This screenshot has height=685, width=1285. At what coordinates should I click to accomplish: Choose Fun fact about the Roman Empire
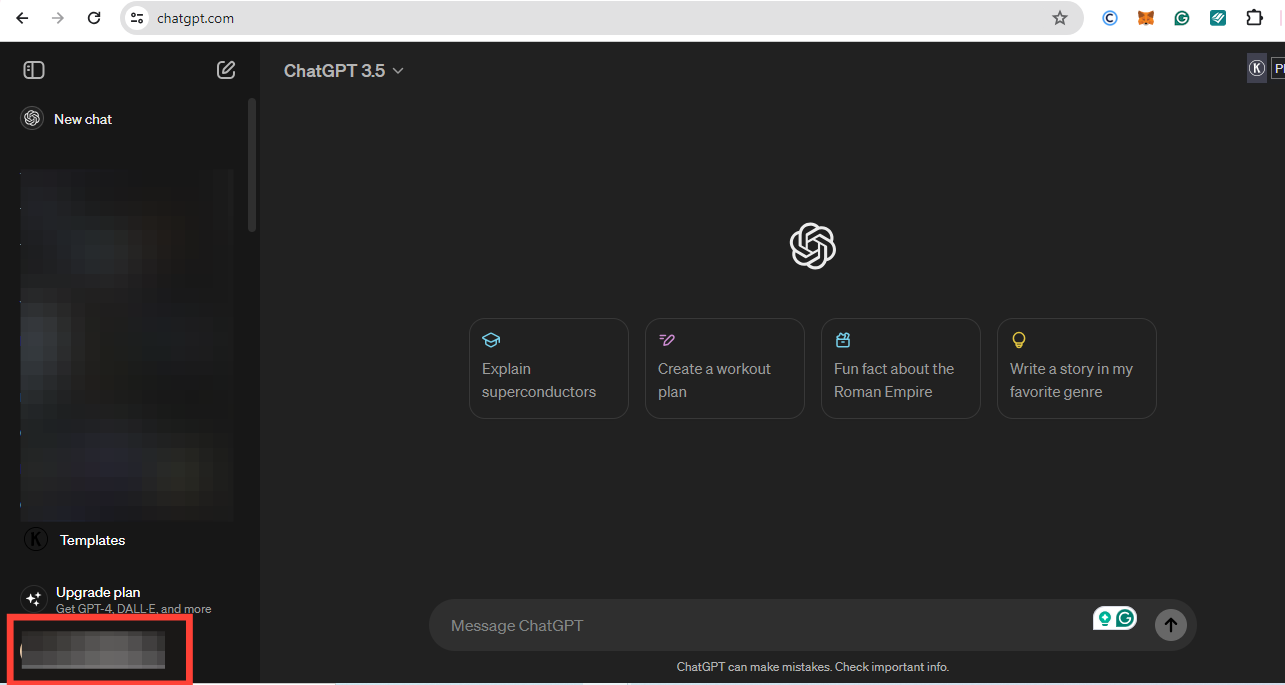click(x=901, y=368)
